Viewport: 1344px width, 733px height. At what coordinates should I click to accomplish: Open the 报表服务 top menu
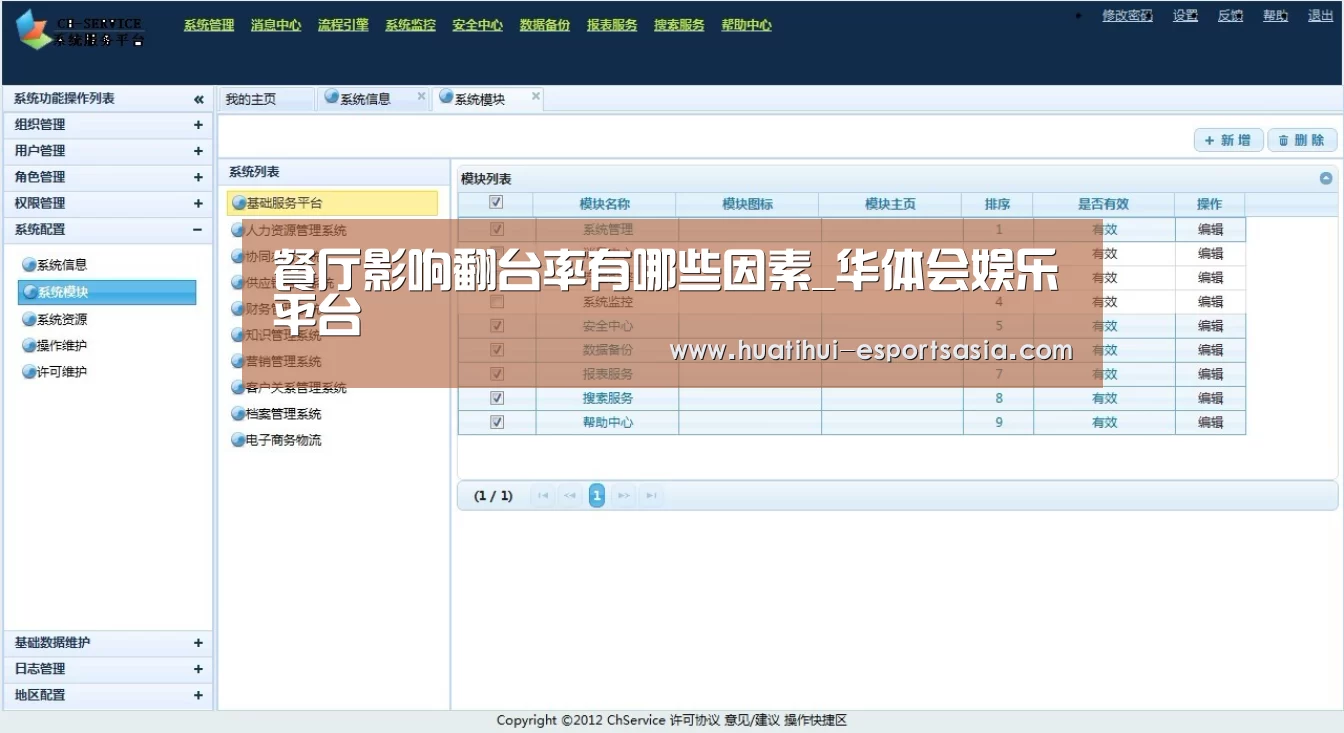click(612, 25)
